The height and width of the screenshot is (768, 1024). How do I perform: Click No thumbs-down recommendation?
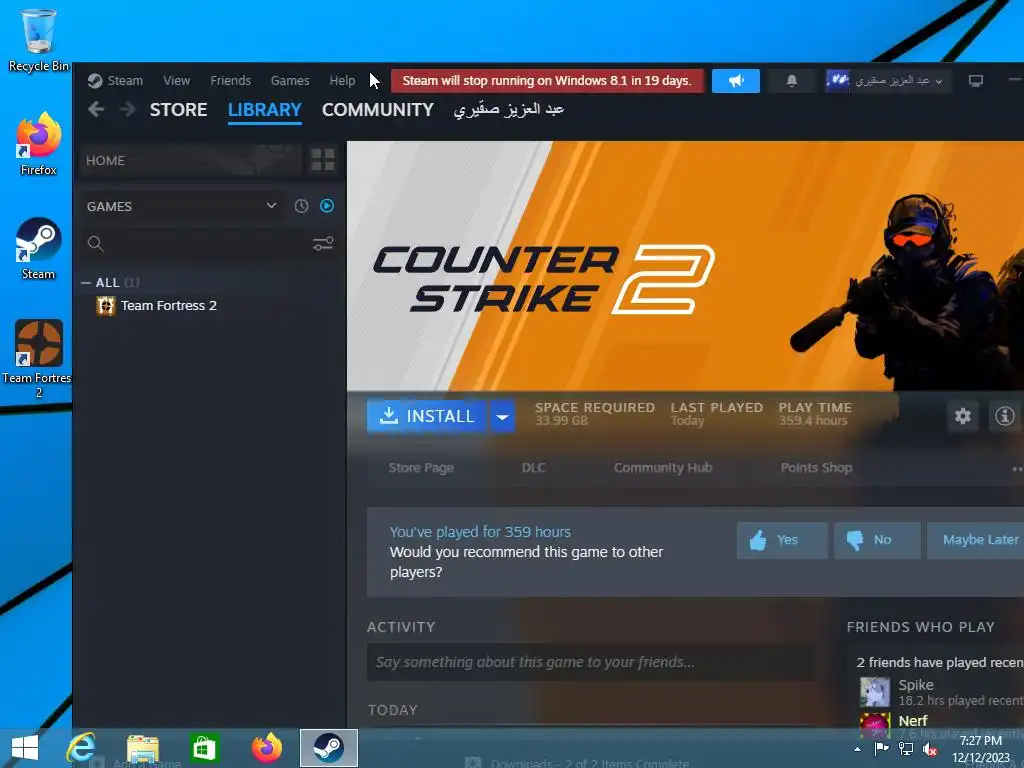(x=877, y=540)
